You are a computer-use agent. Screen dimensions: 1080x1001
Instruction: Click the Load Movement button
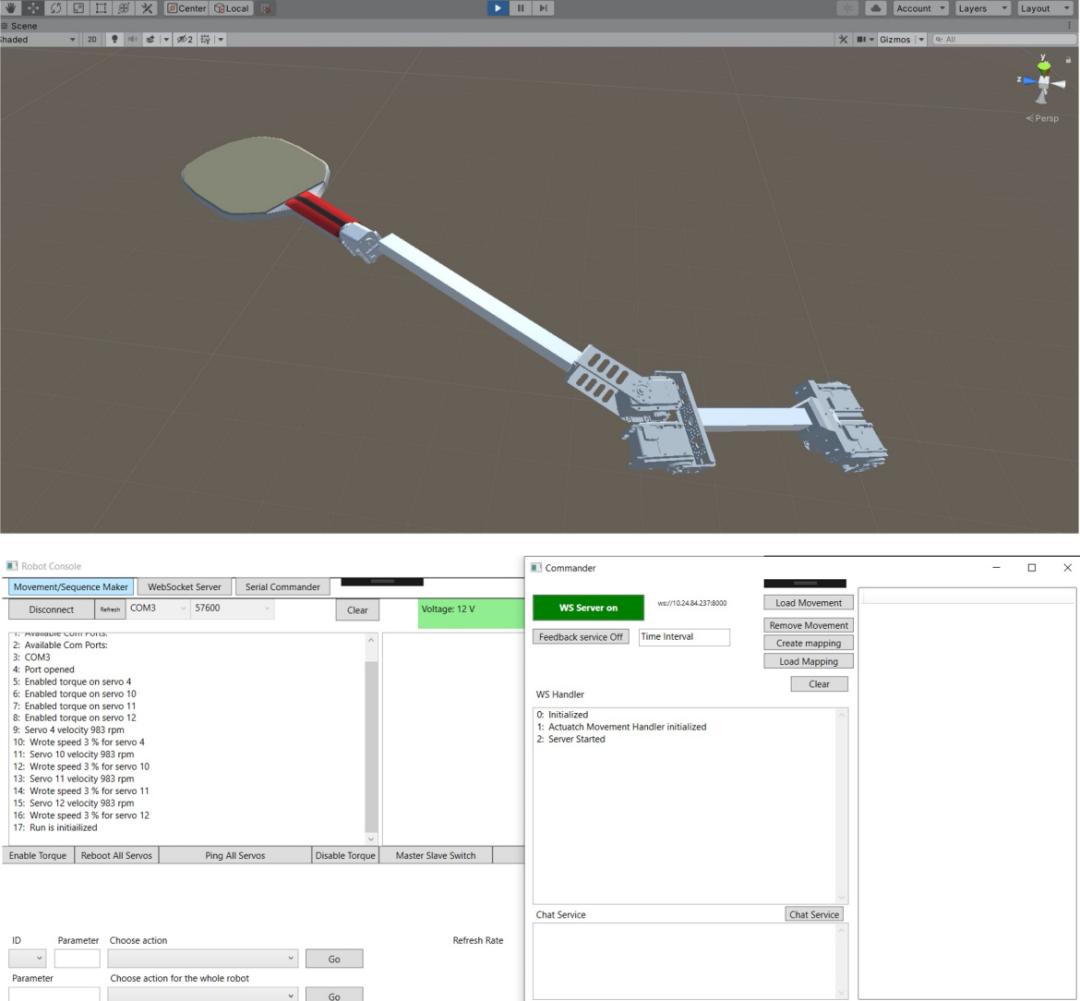tap(808, 603)
